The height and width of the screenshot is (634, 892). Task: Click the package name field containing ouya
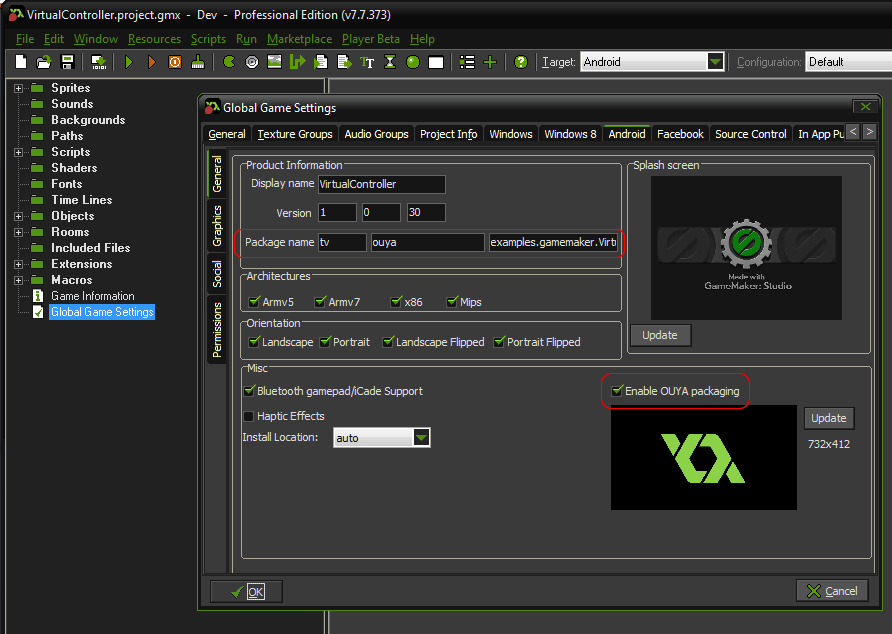(x=427, y=243)
